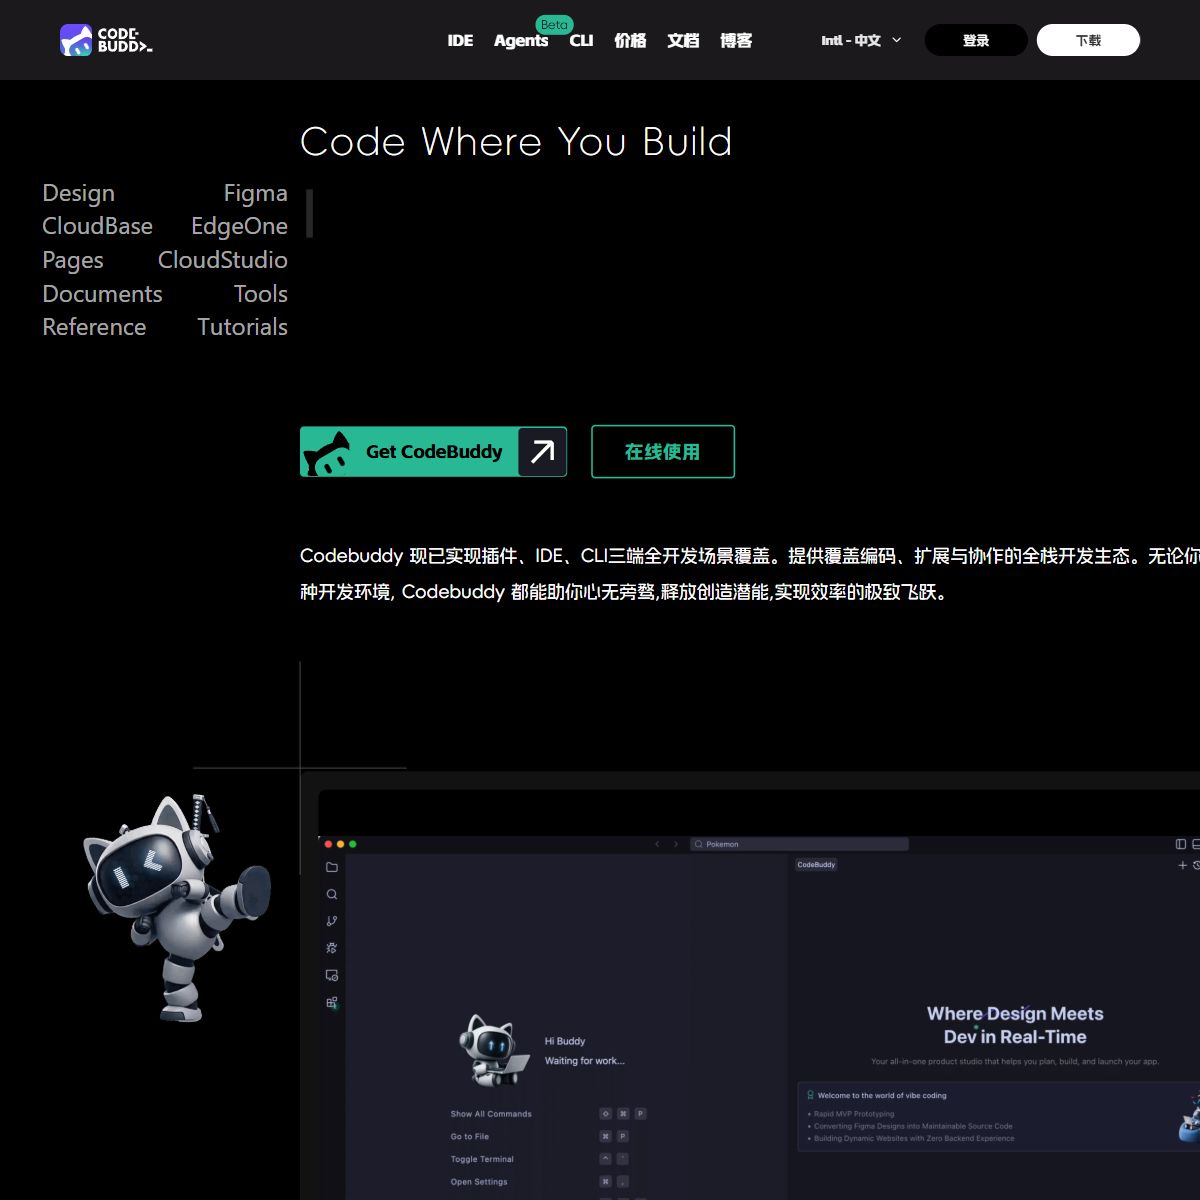This screenshot has height=1200, width=1200.
Task: Click Open Settings in IDE welcome
Action: [x=479, y=1182]
